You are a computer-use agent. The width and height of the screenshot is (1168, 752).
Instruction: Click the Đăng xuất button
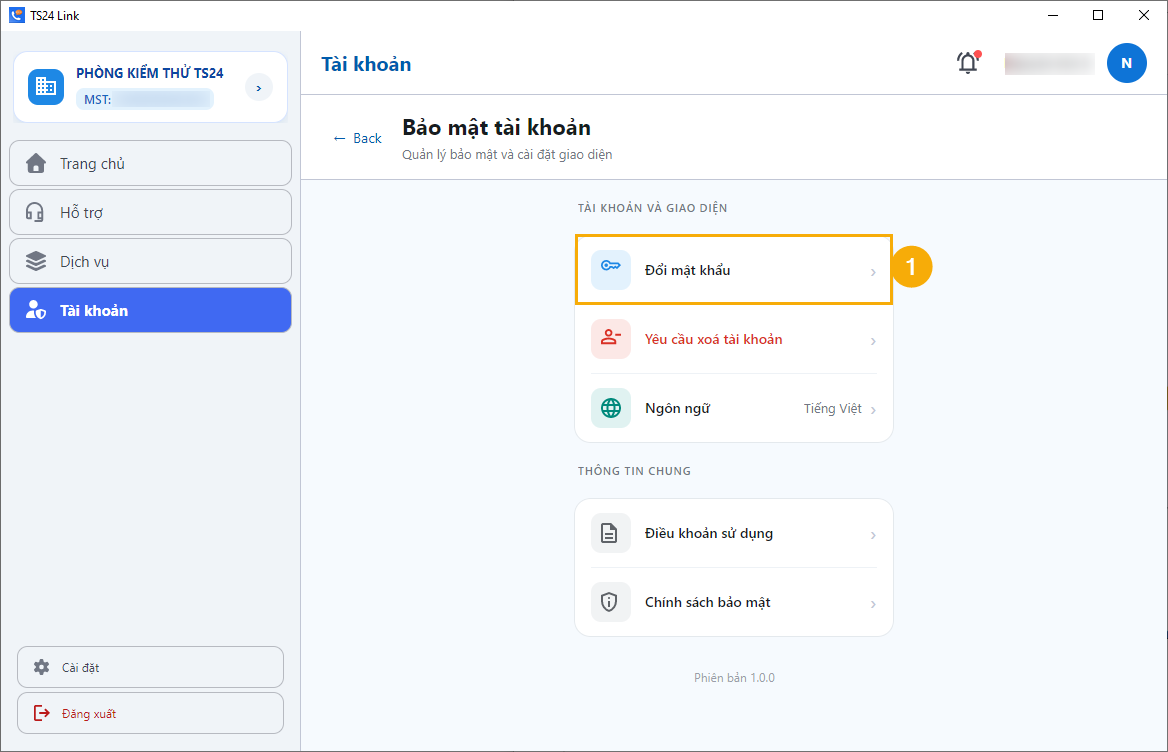tap(150, 713)
